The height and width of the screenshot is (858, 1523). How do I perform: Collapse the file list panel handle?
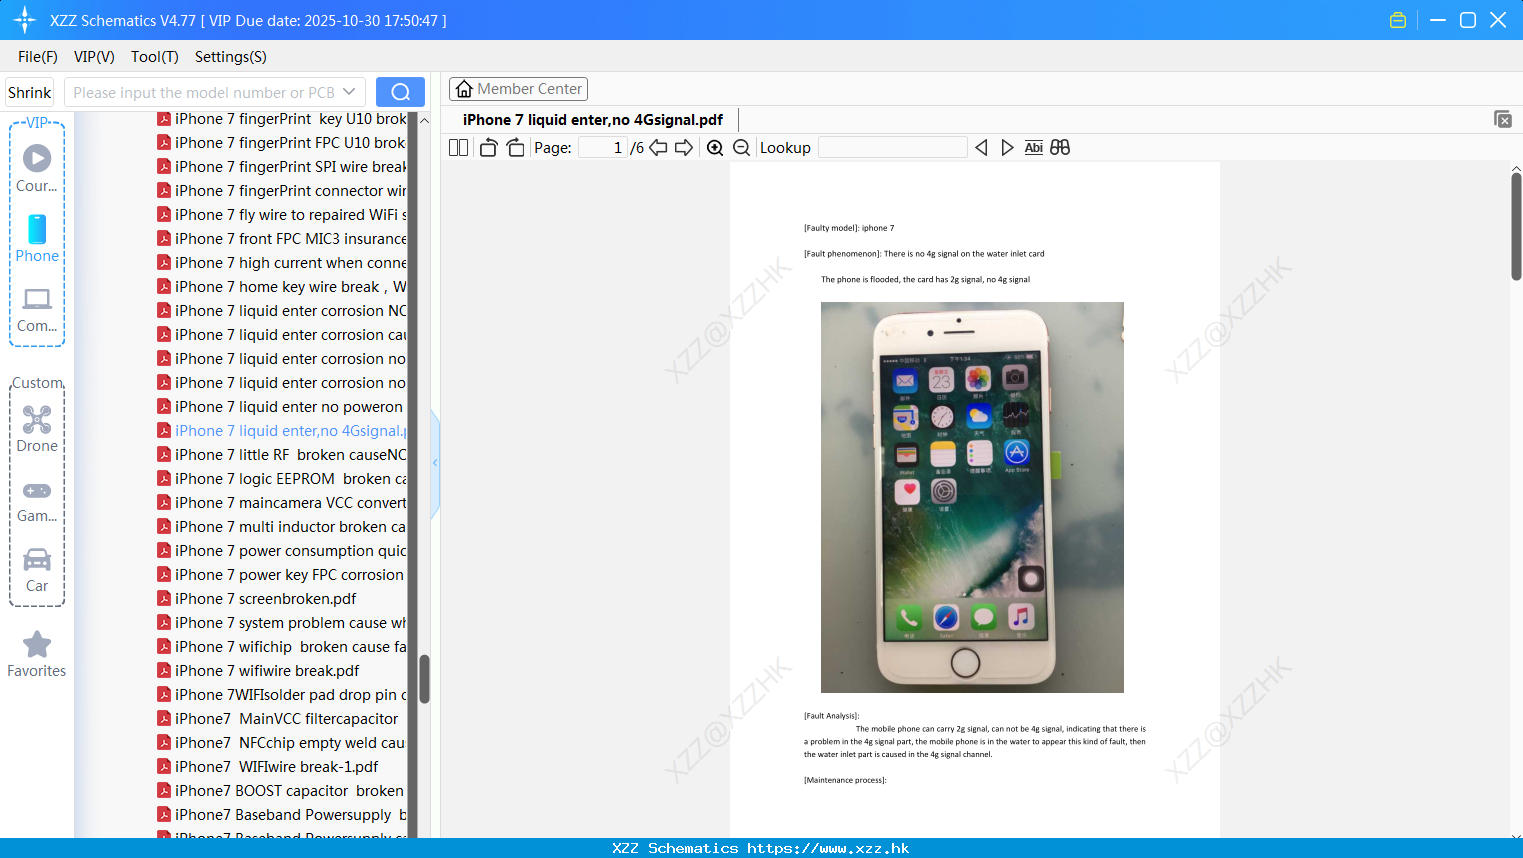coord(435,463)
